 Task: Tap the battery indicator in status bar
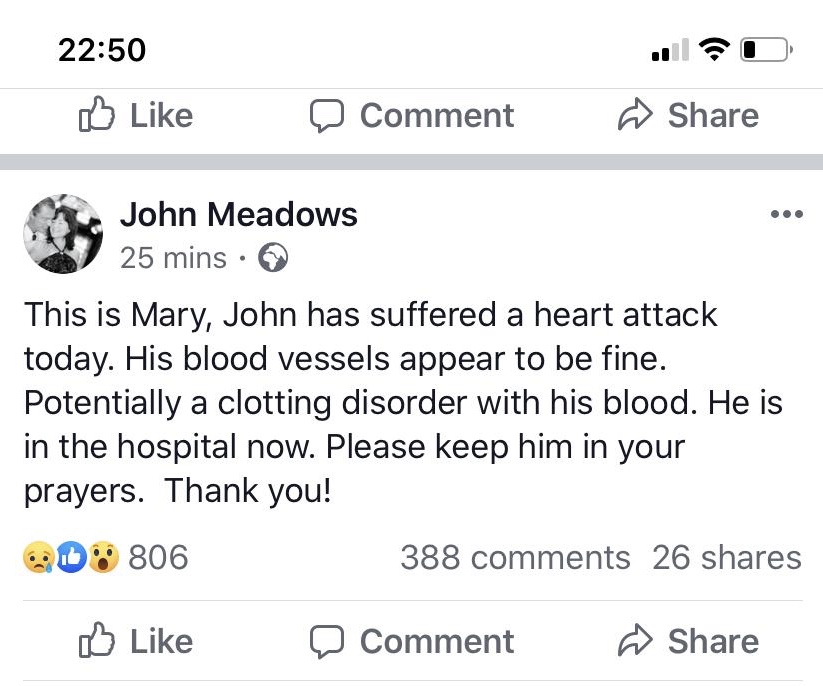tap(765, 49)
